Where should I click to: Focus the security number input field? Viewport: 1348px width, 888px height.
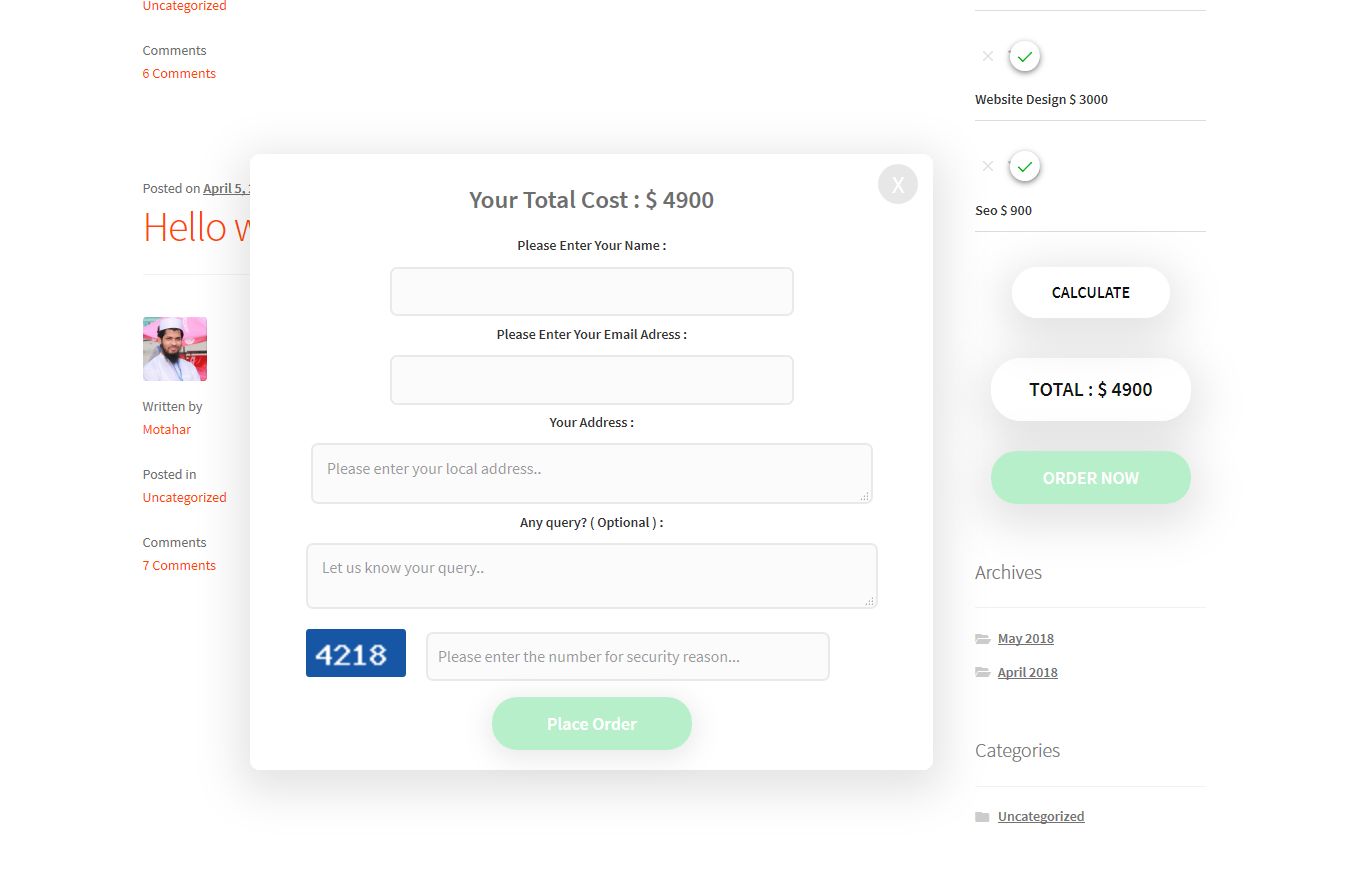pyautogui.click(x=628, y=657)
